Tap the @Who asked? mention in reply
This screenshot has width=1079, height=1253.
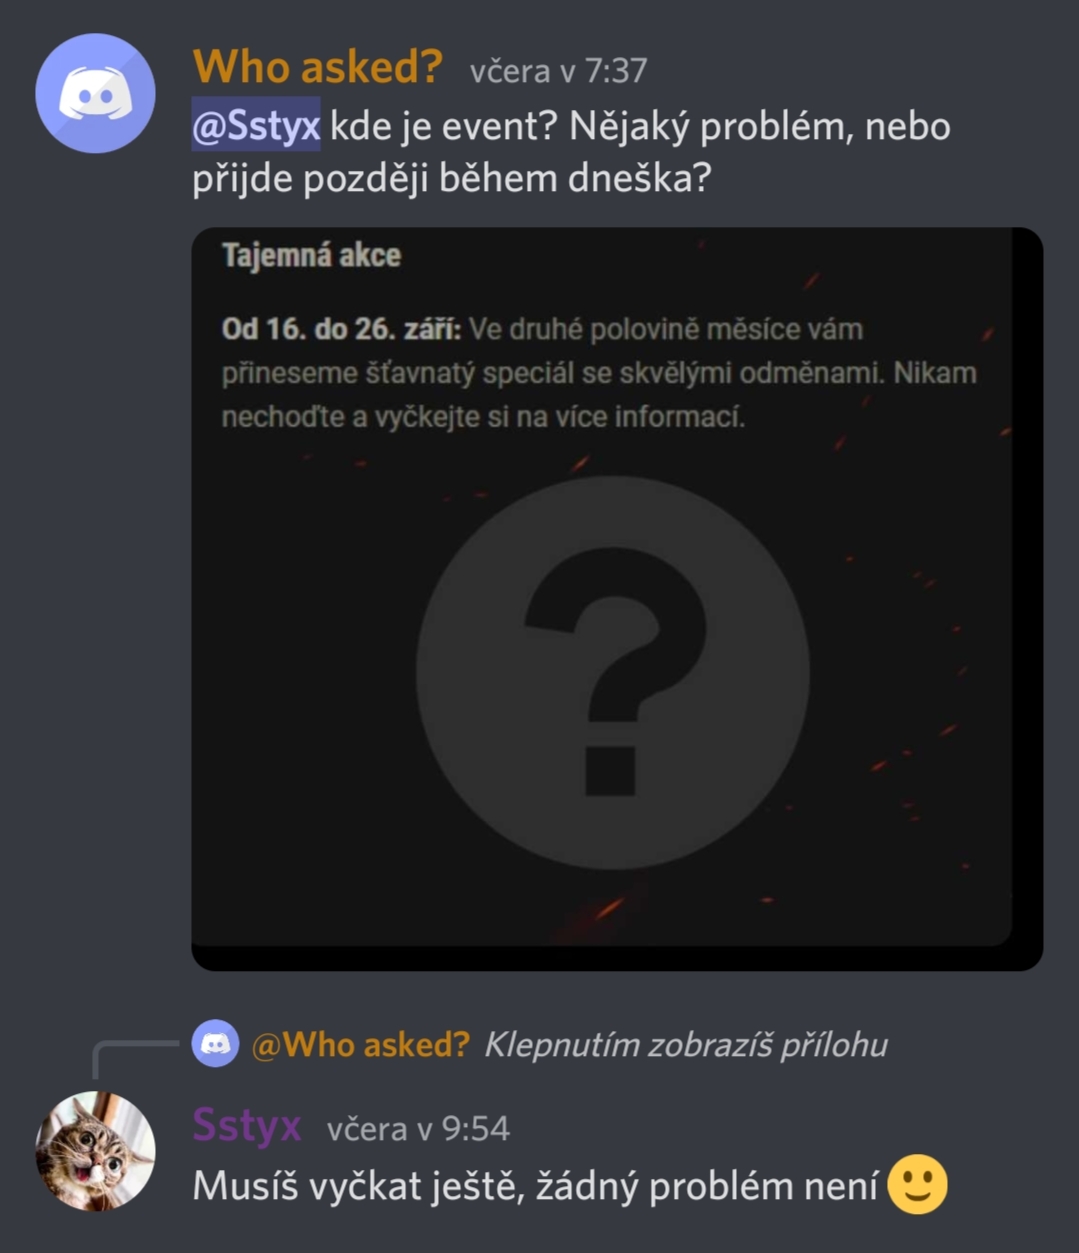pyautogui.click(x=360, y=1044)
